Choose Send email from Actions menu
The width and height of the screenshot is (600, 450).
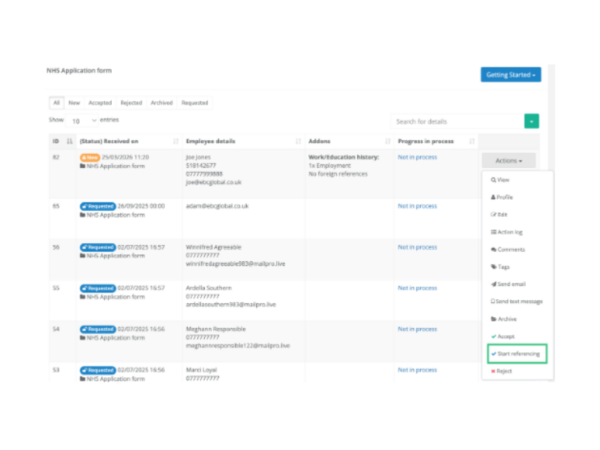pyautogui.click(x=508, y=284)
